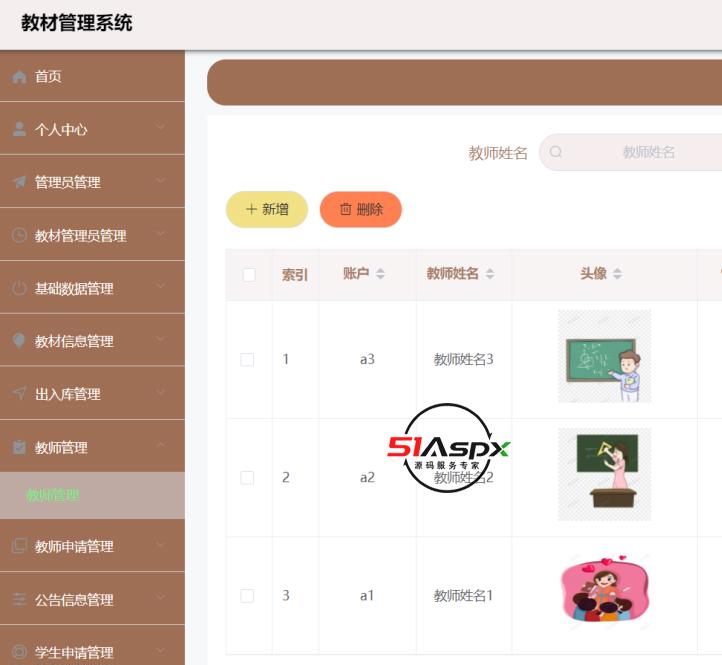The width and height of the screenshot is (722, 665).
Task: Click the trash icon on the 删除 button
Action: click(x=345, y=210)
